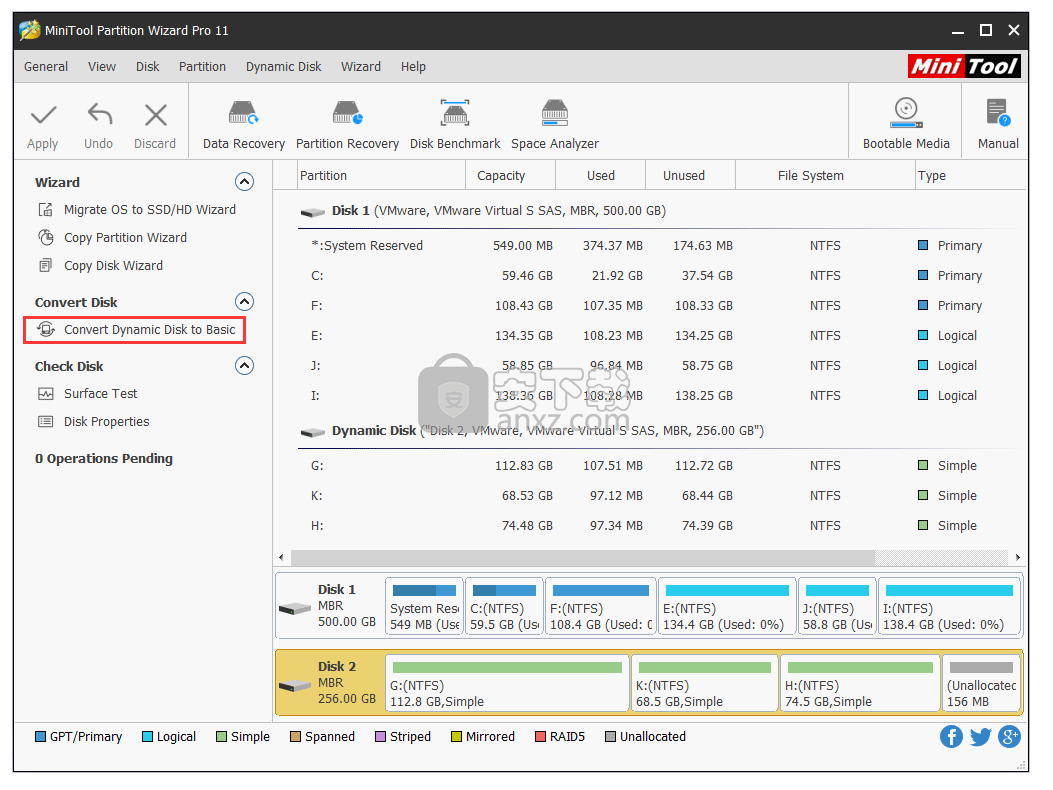Click horizontal scrollbar right arrow
Screen dimensions: 1053x790
click(1018, 557)
